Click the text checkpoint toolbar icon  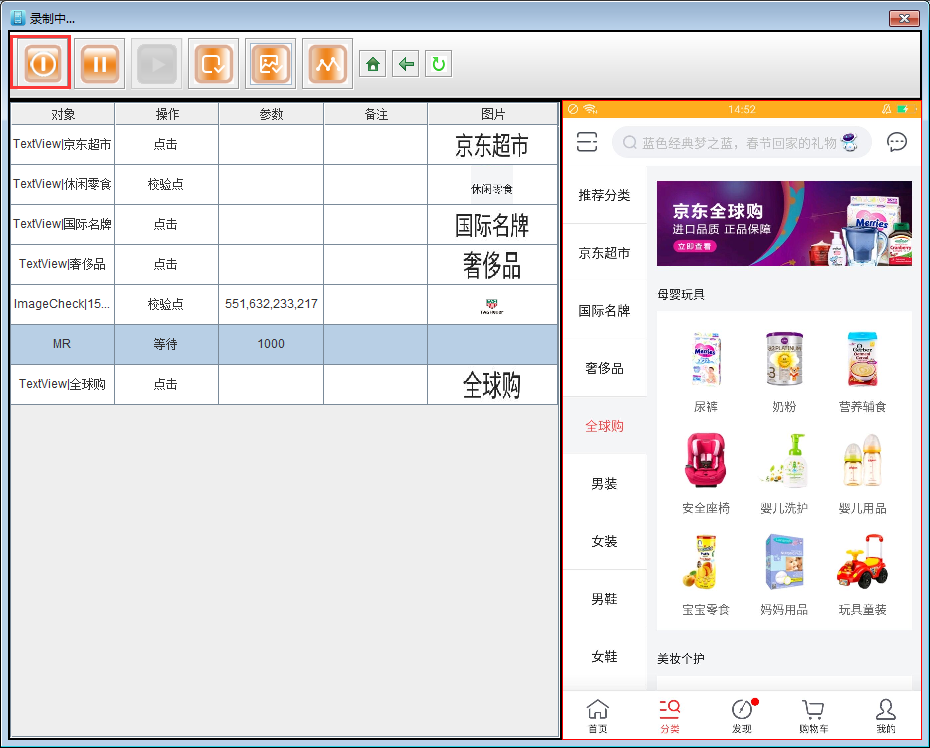pyautogui.click(x=213, y=64)
